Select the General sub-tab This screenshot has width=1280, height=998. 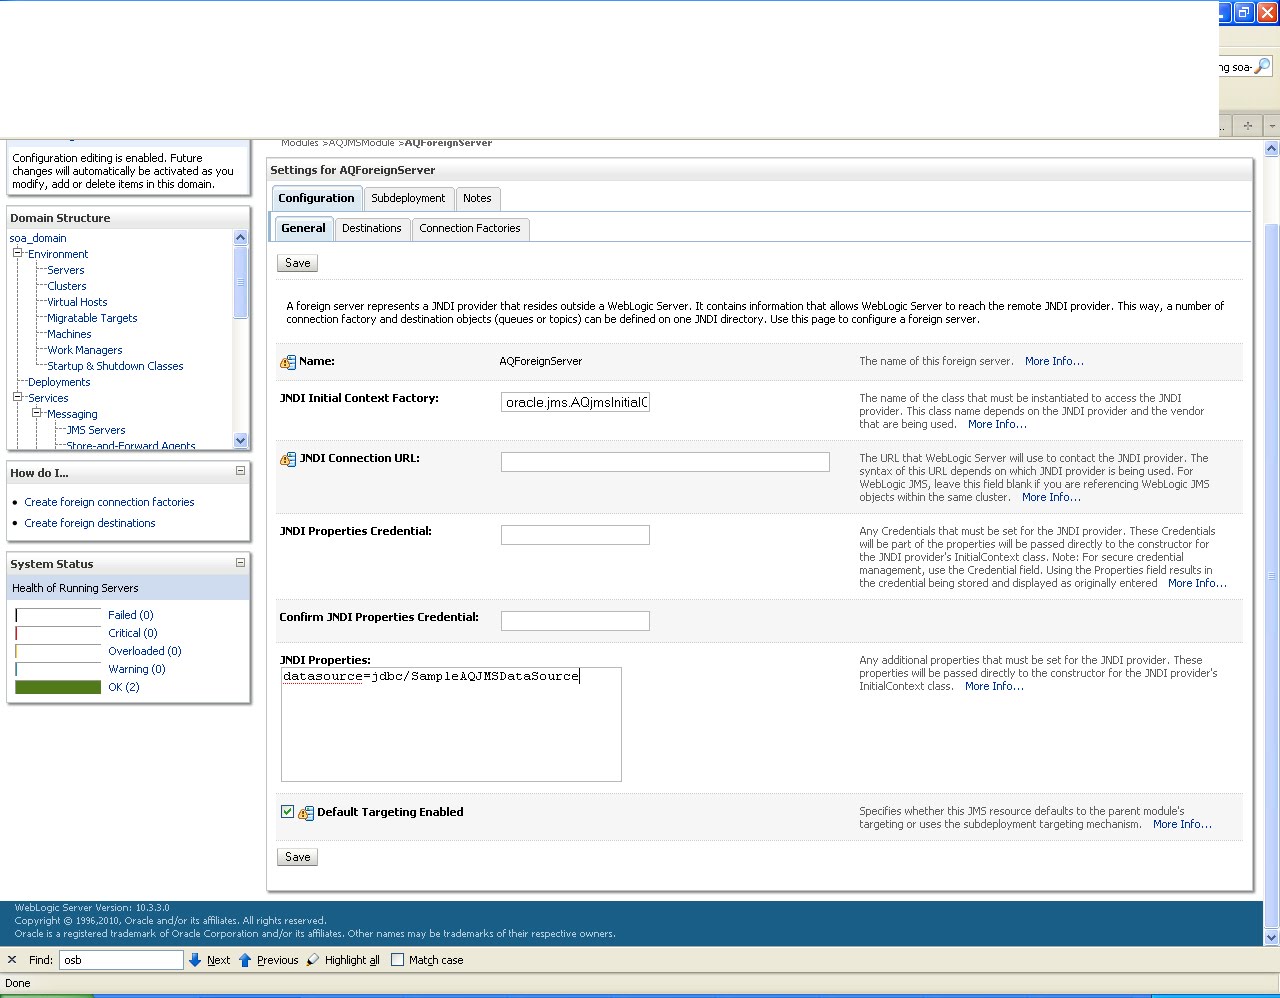[x=303, y=228]
